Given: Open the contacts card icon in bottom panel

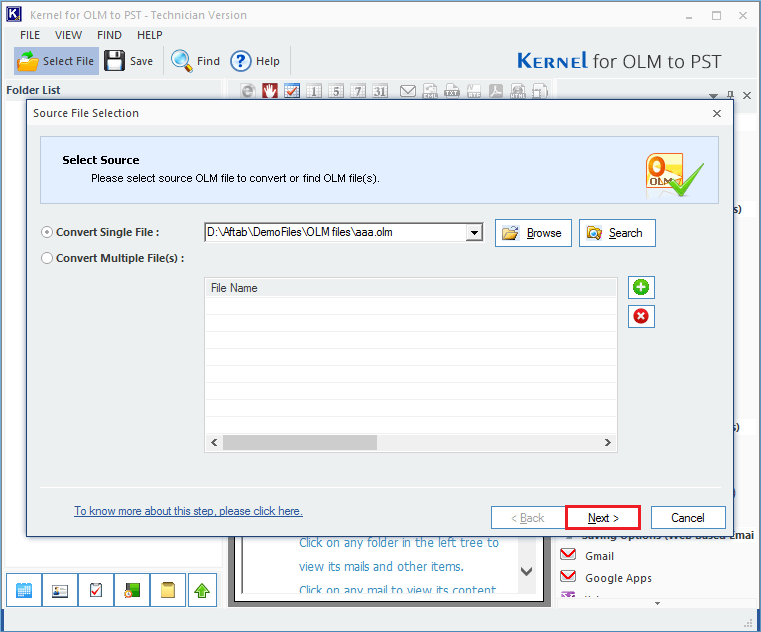Looking at the screenshot, I should coord(60,590).
